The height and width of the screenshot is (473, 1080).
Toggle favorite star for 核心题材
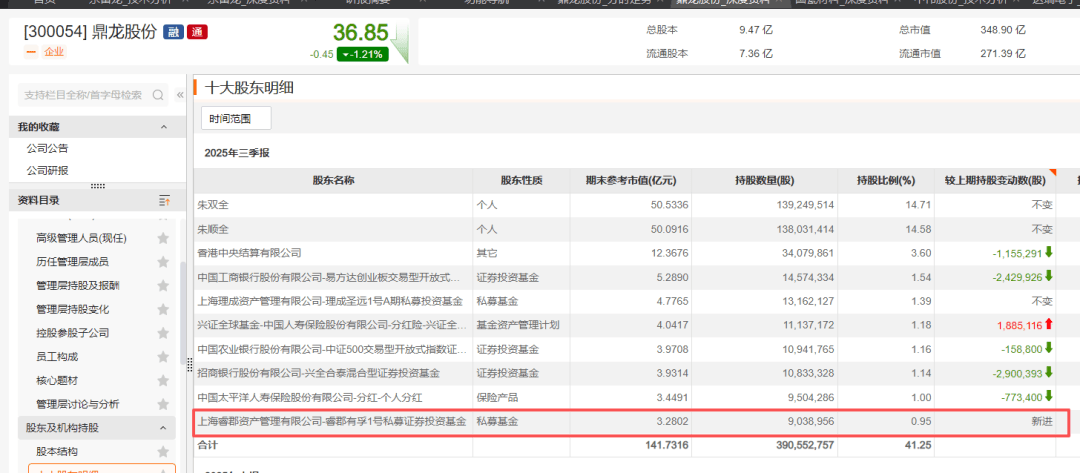pyautogui.click(x=162, y=381)
